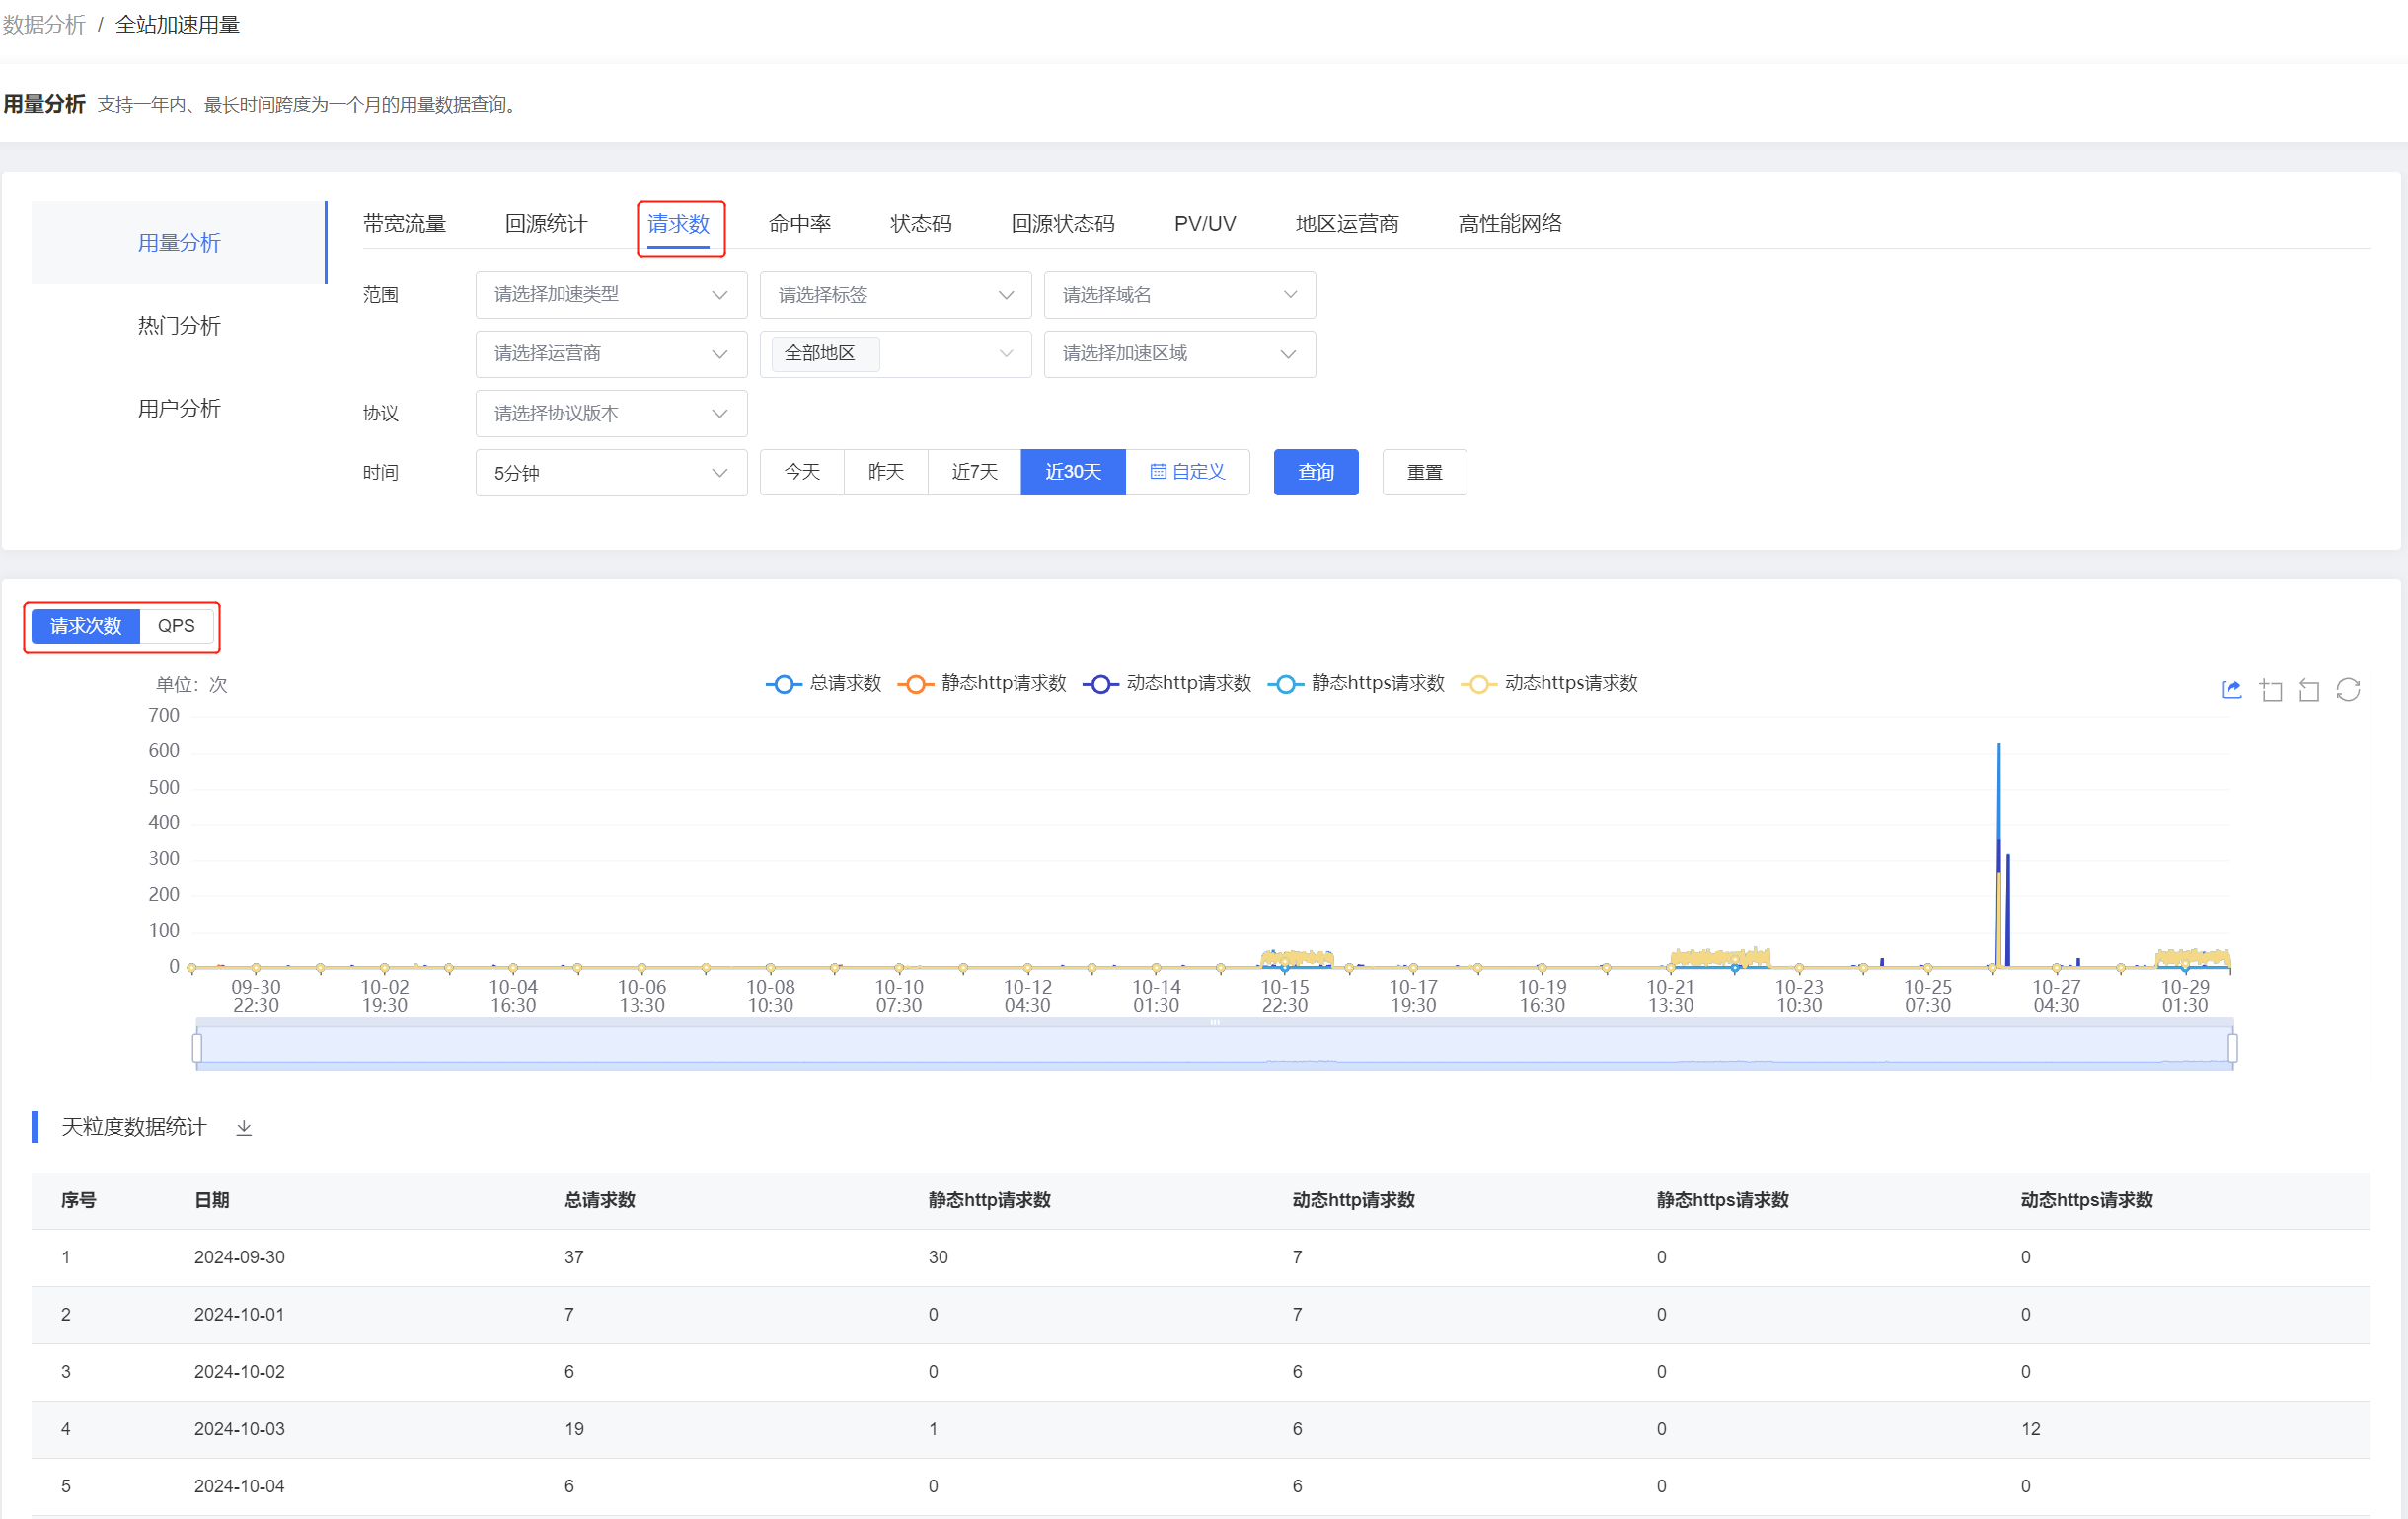2408x1519 pixels.
Task: Activate the area zoom chart icon
Action: [x=2271, y=689]
